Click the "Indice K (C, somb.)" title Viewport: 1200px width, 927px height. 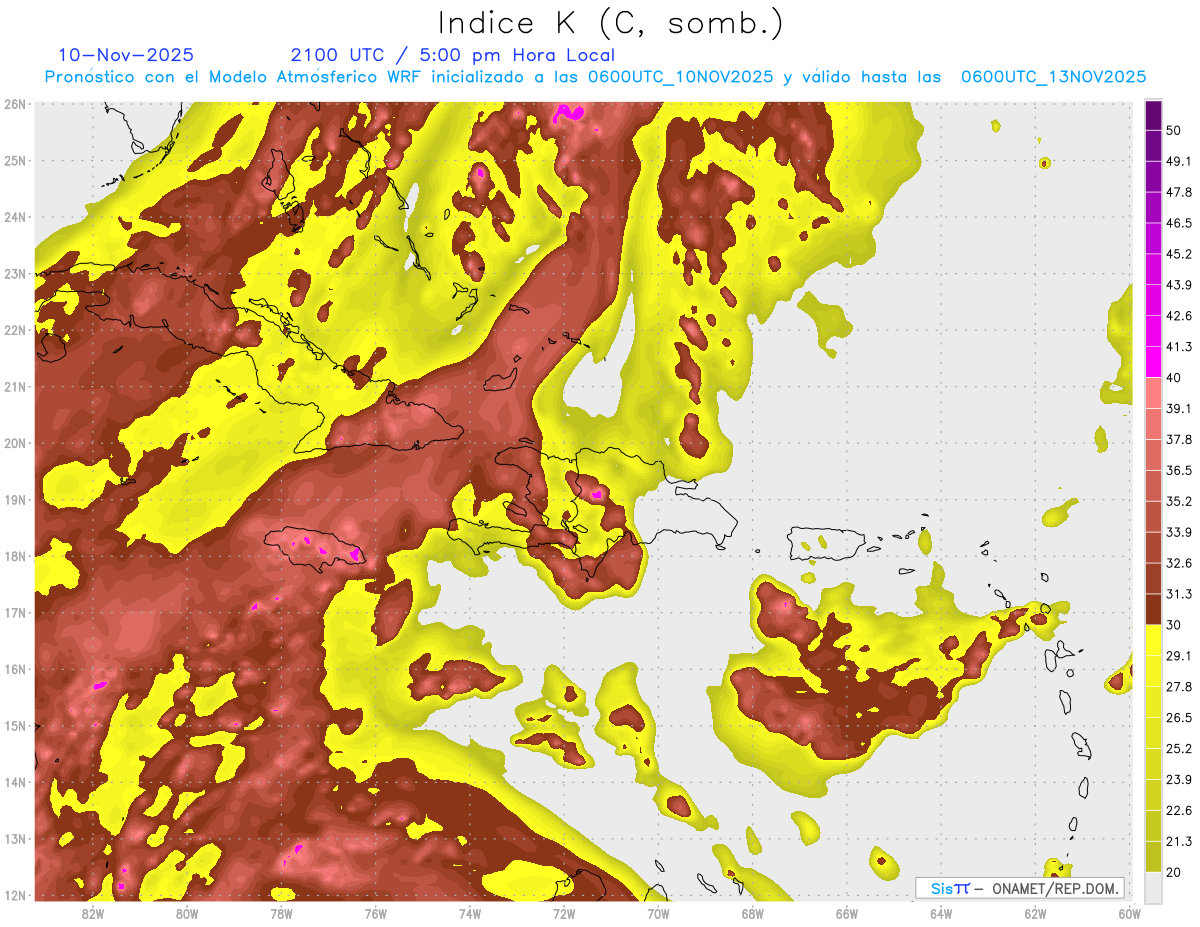pyautogui.click(x=610, y=24)
